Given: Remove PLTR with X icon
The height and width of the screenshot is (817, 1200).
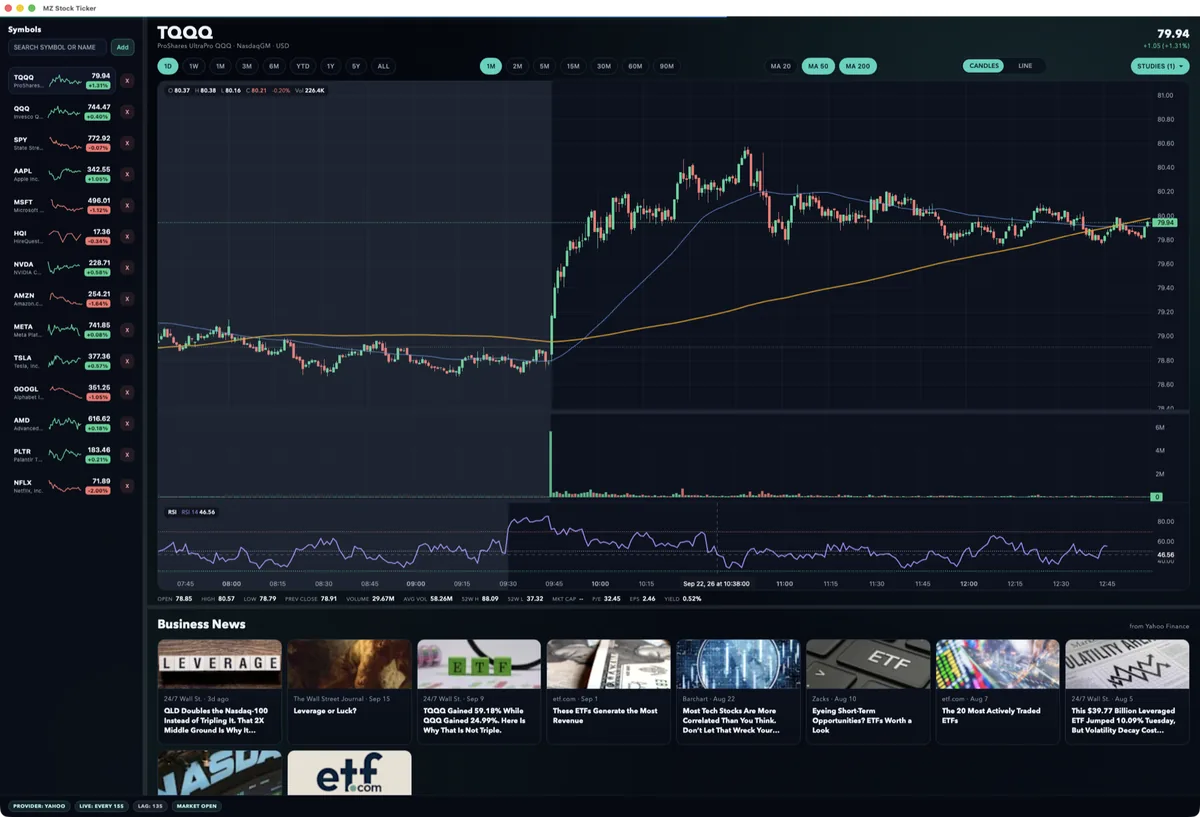Looking at the screenshot, I should tap(127, 455).
